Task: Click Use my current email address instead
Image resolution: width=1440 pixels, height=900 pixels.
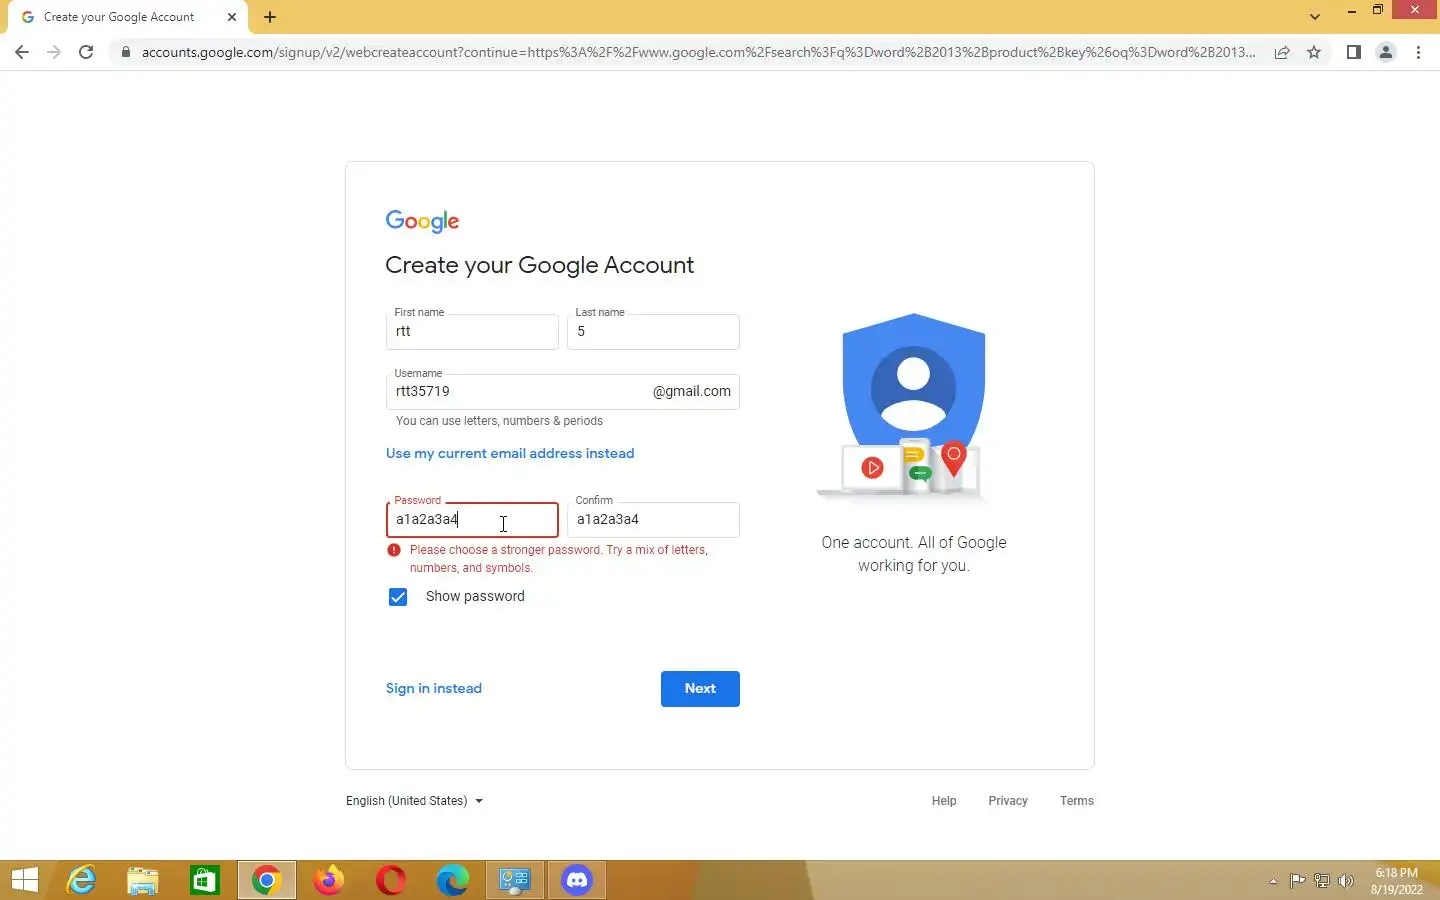Action: (x=510, y=453)
